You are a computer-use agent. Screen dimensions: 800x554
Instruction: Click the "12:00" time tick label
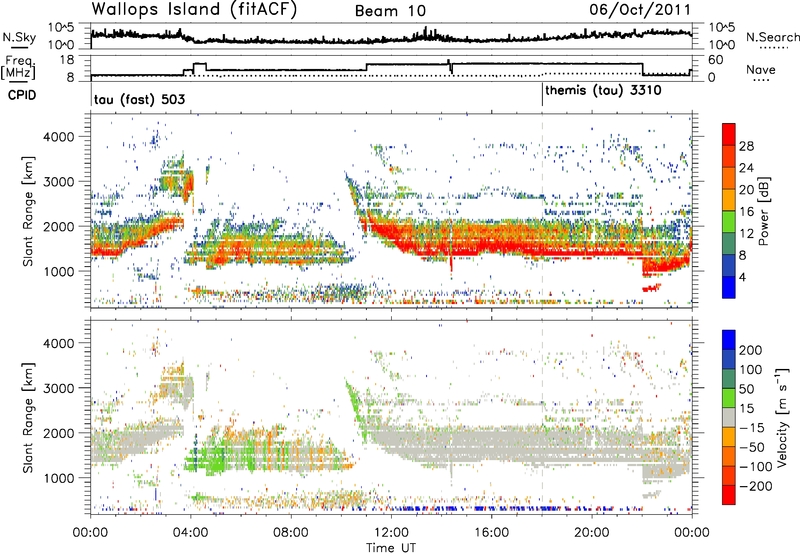(x=391, y=533)
